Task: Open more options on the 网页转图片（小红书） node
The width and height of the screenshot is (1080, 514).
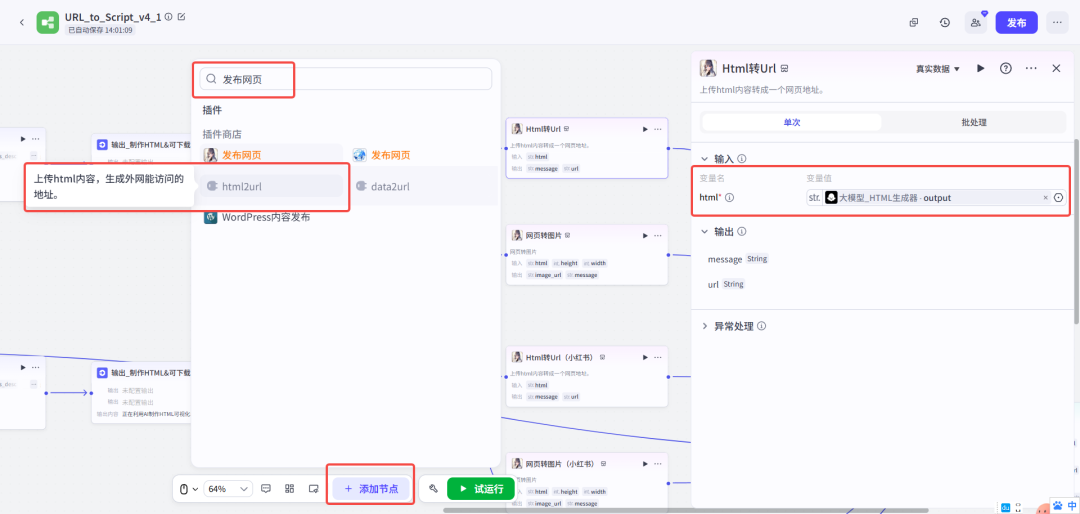Action: pos(658,464)
